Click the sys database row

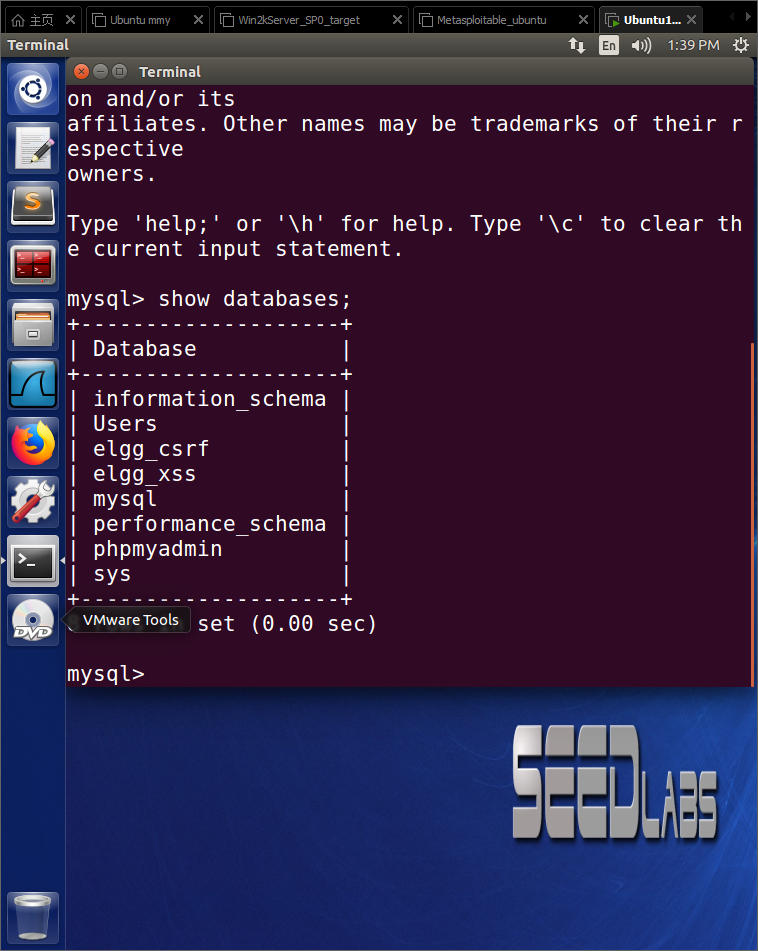tap(209, 574)
